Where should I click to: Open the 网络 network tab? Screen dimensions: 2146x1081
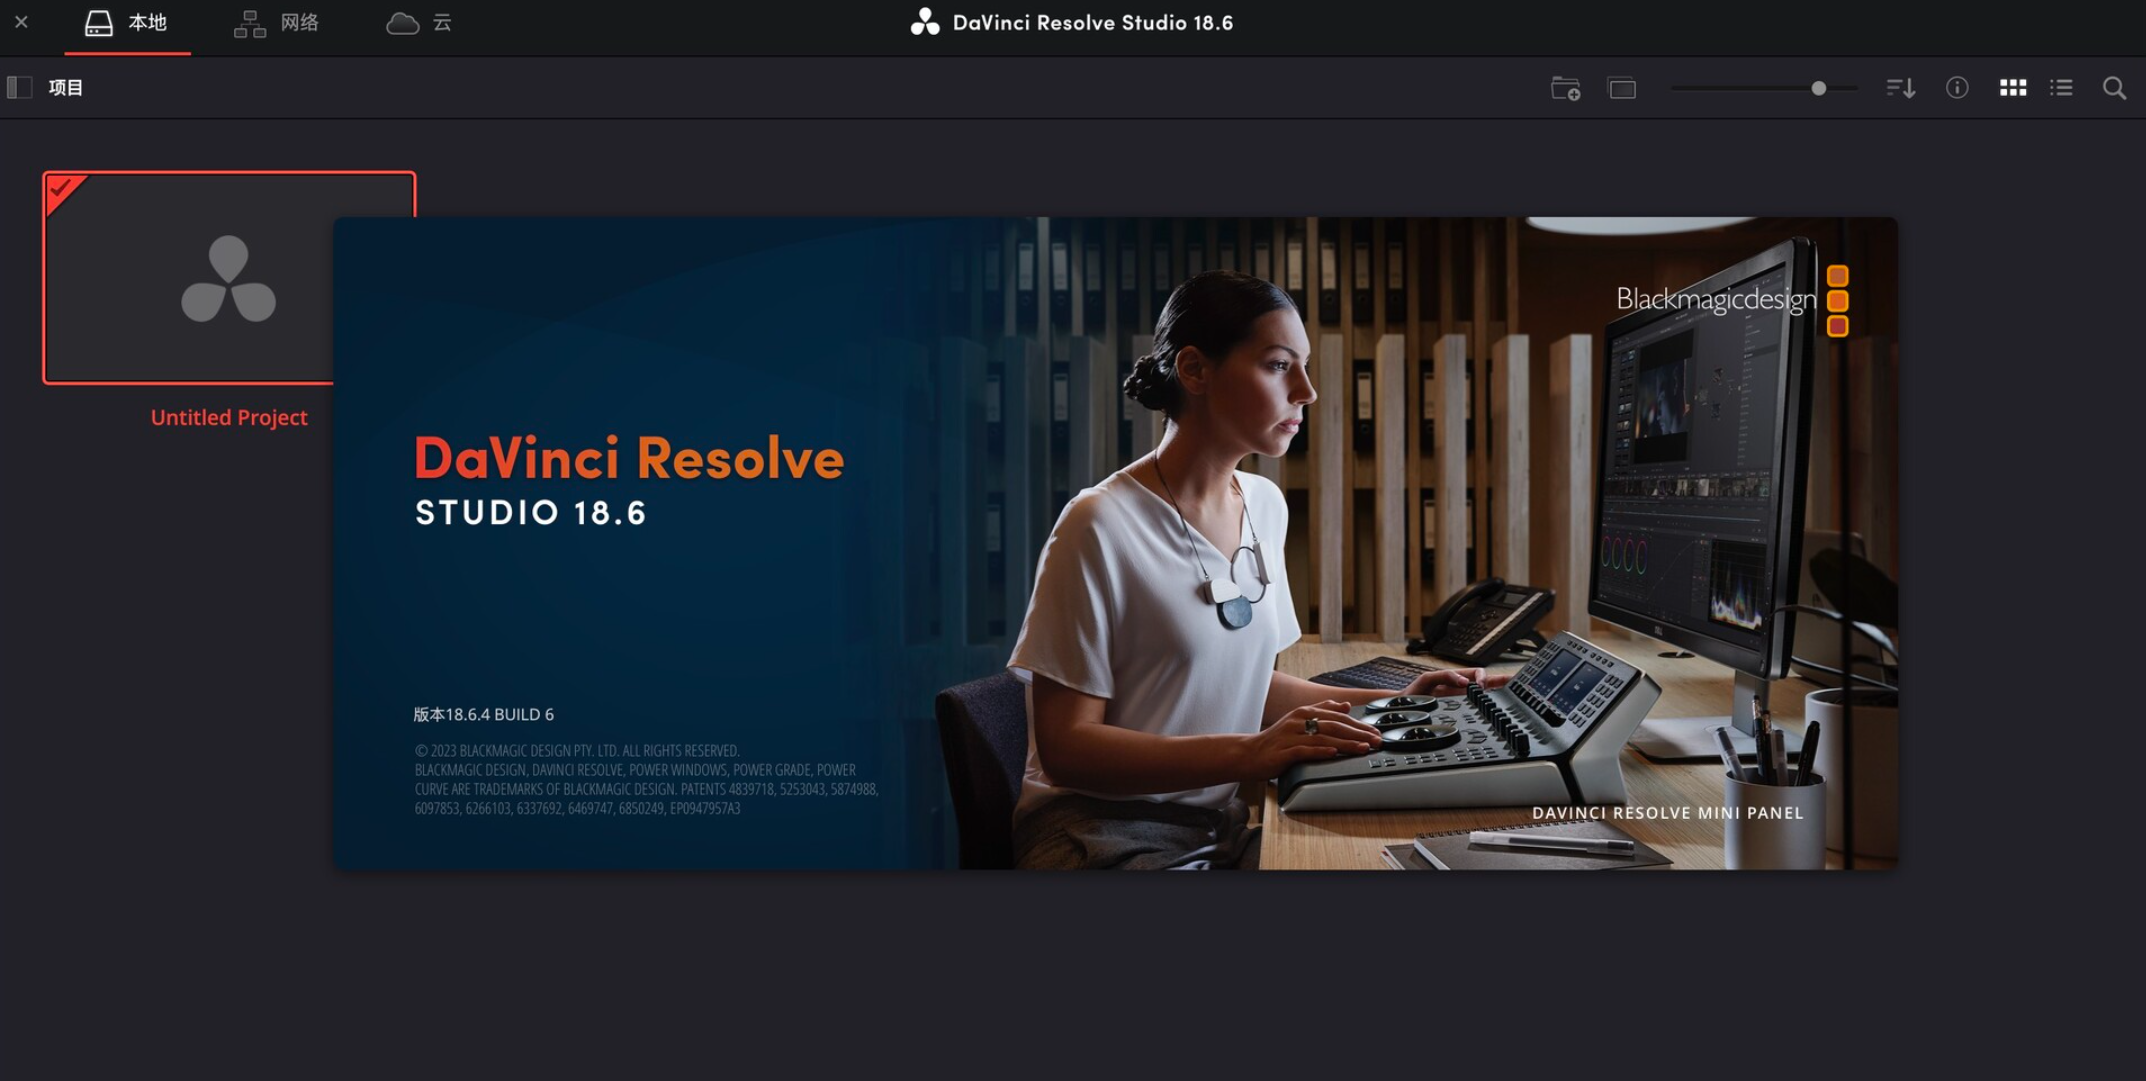(276, 23)
